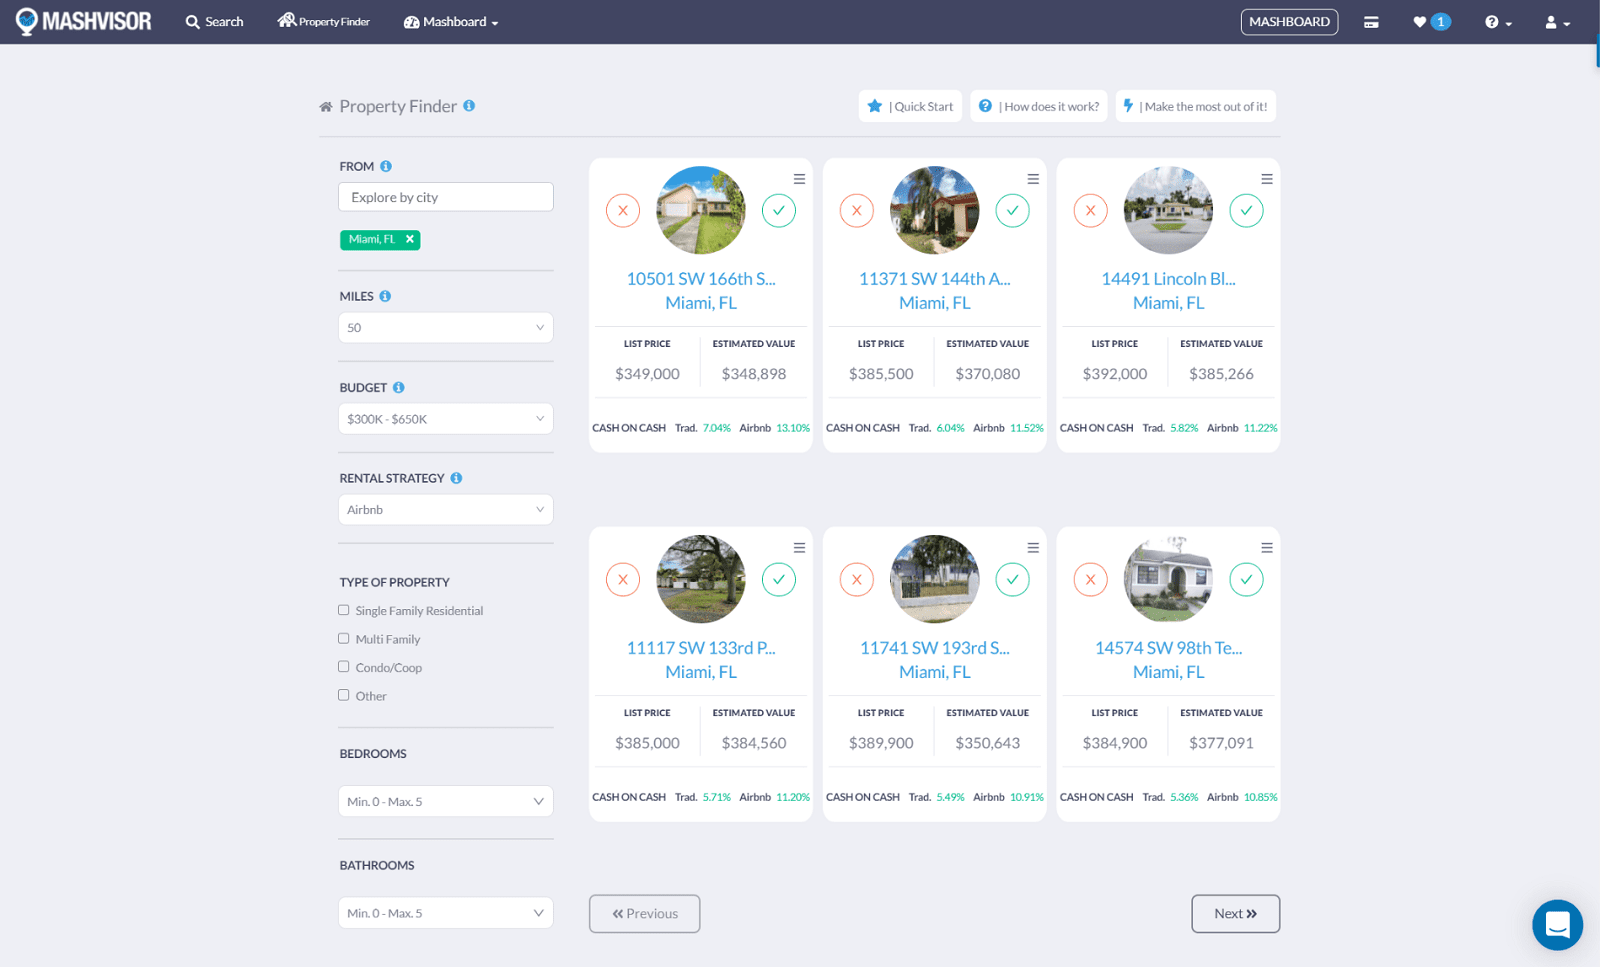This screenshot has width=1600, height=967.
Task: Enable the Condo/Coop filter
Action: pyautogui.click(x=343, y=666)
